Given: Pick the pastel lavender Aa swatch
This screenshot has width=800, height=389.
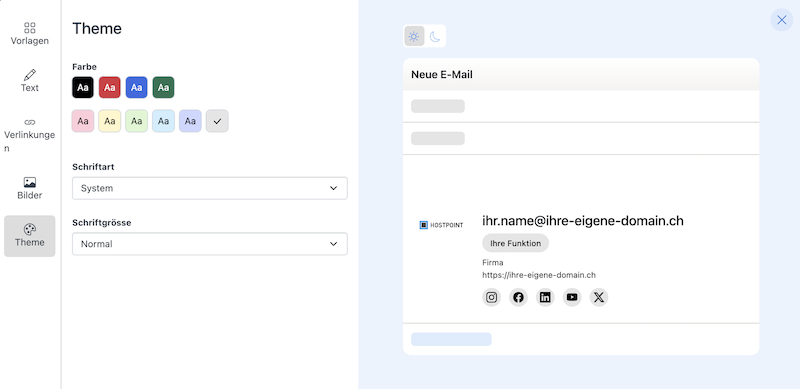Looking at the screenshot, I should [190, 121].
